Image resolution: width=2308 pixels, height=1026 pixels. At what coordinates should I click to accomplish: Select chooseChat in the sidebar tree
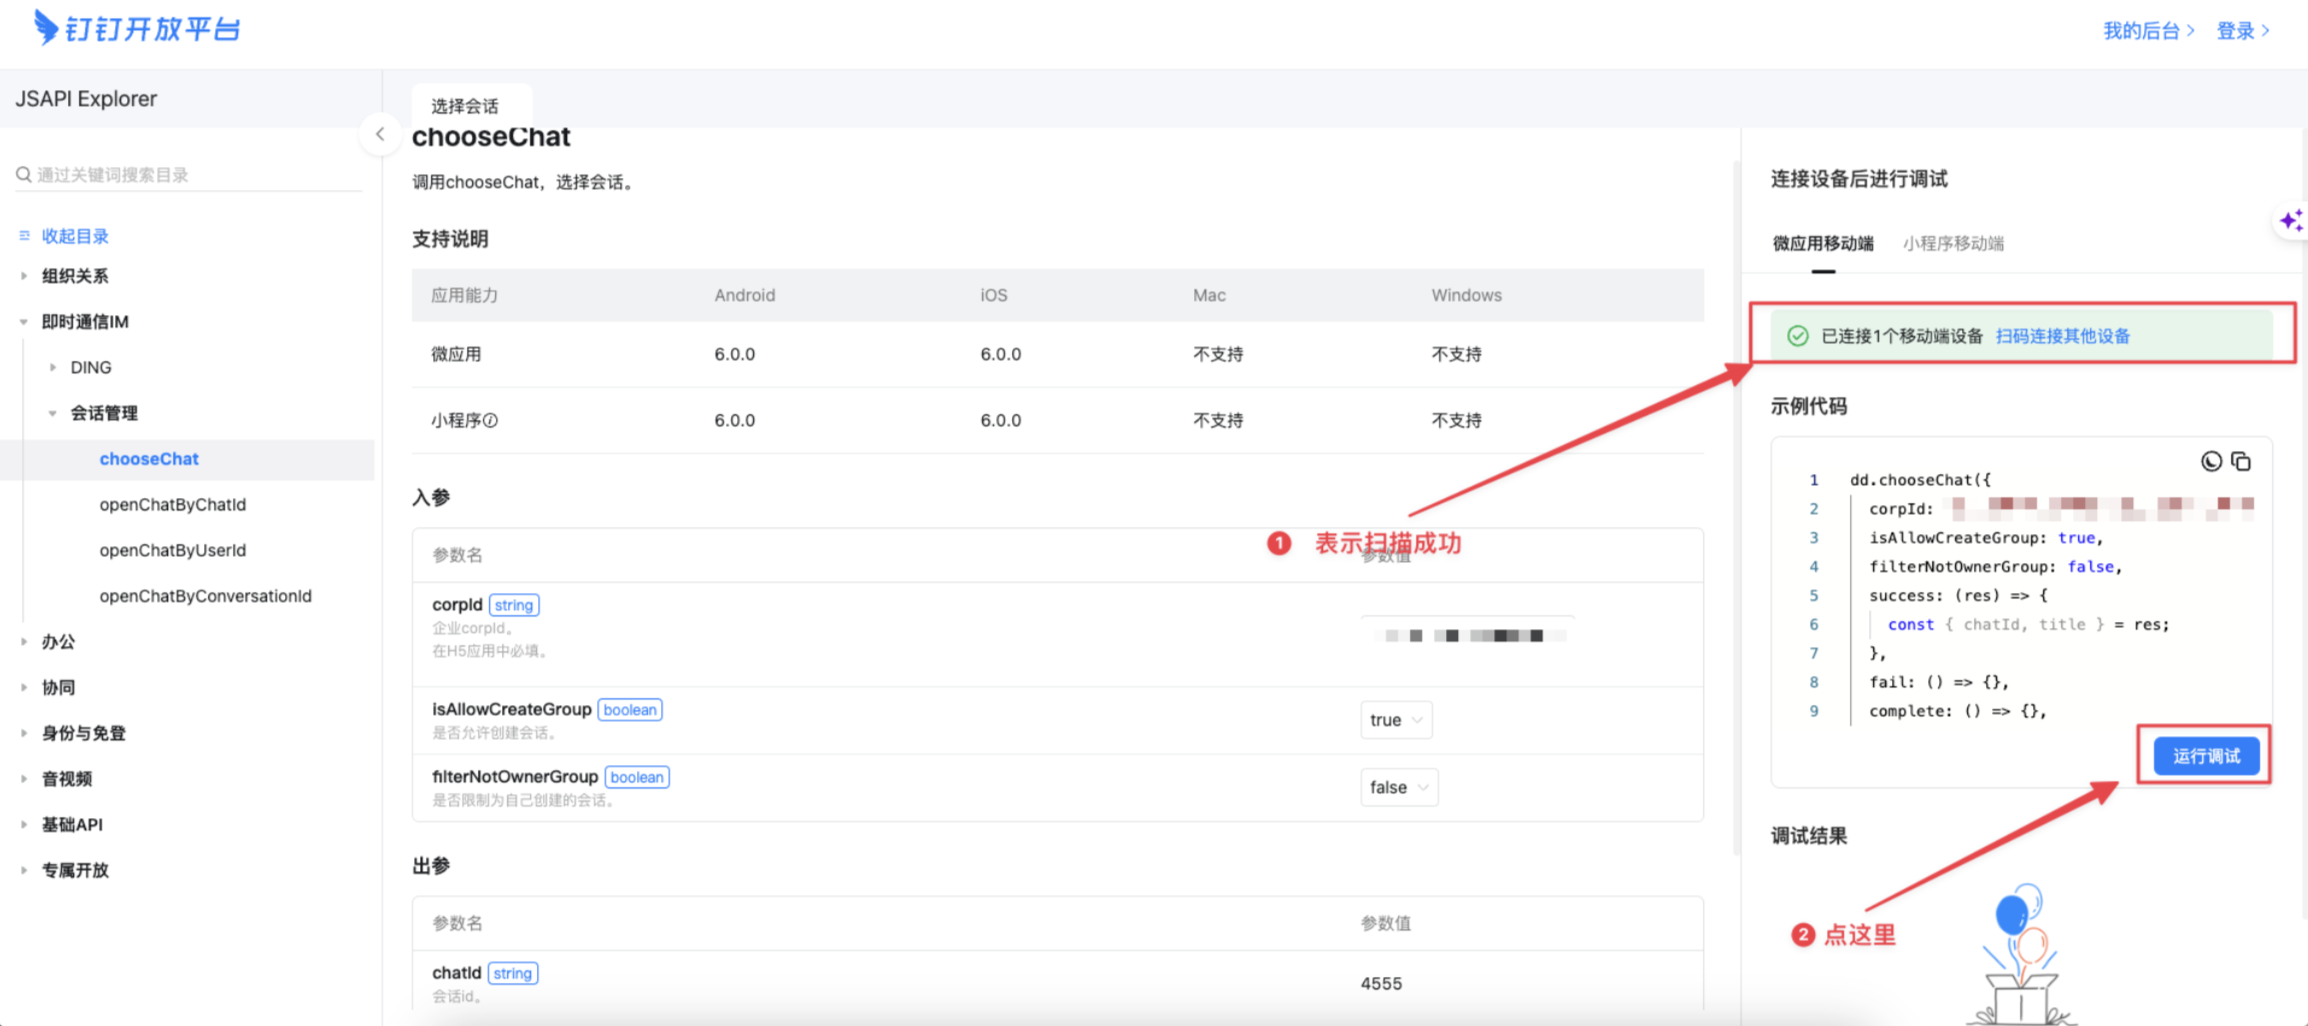(x=149, y=459)
